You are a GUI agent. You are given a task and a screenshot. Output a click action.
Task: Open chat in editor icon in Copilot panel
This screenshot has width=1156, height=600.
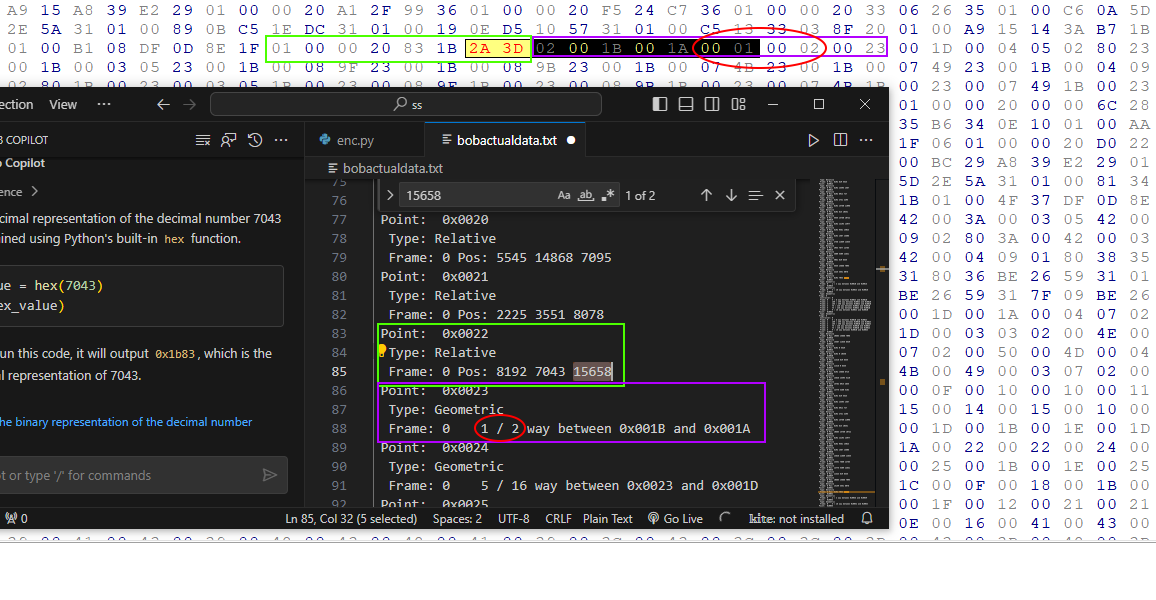(x=229, y=140)
